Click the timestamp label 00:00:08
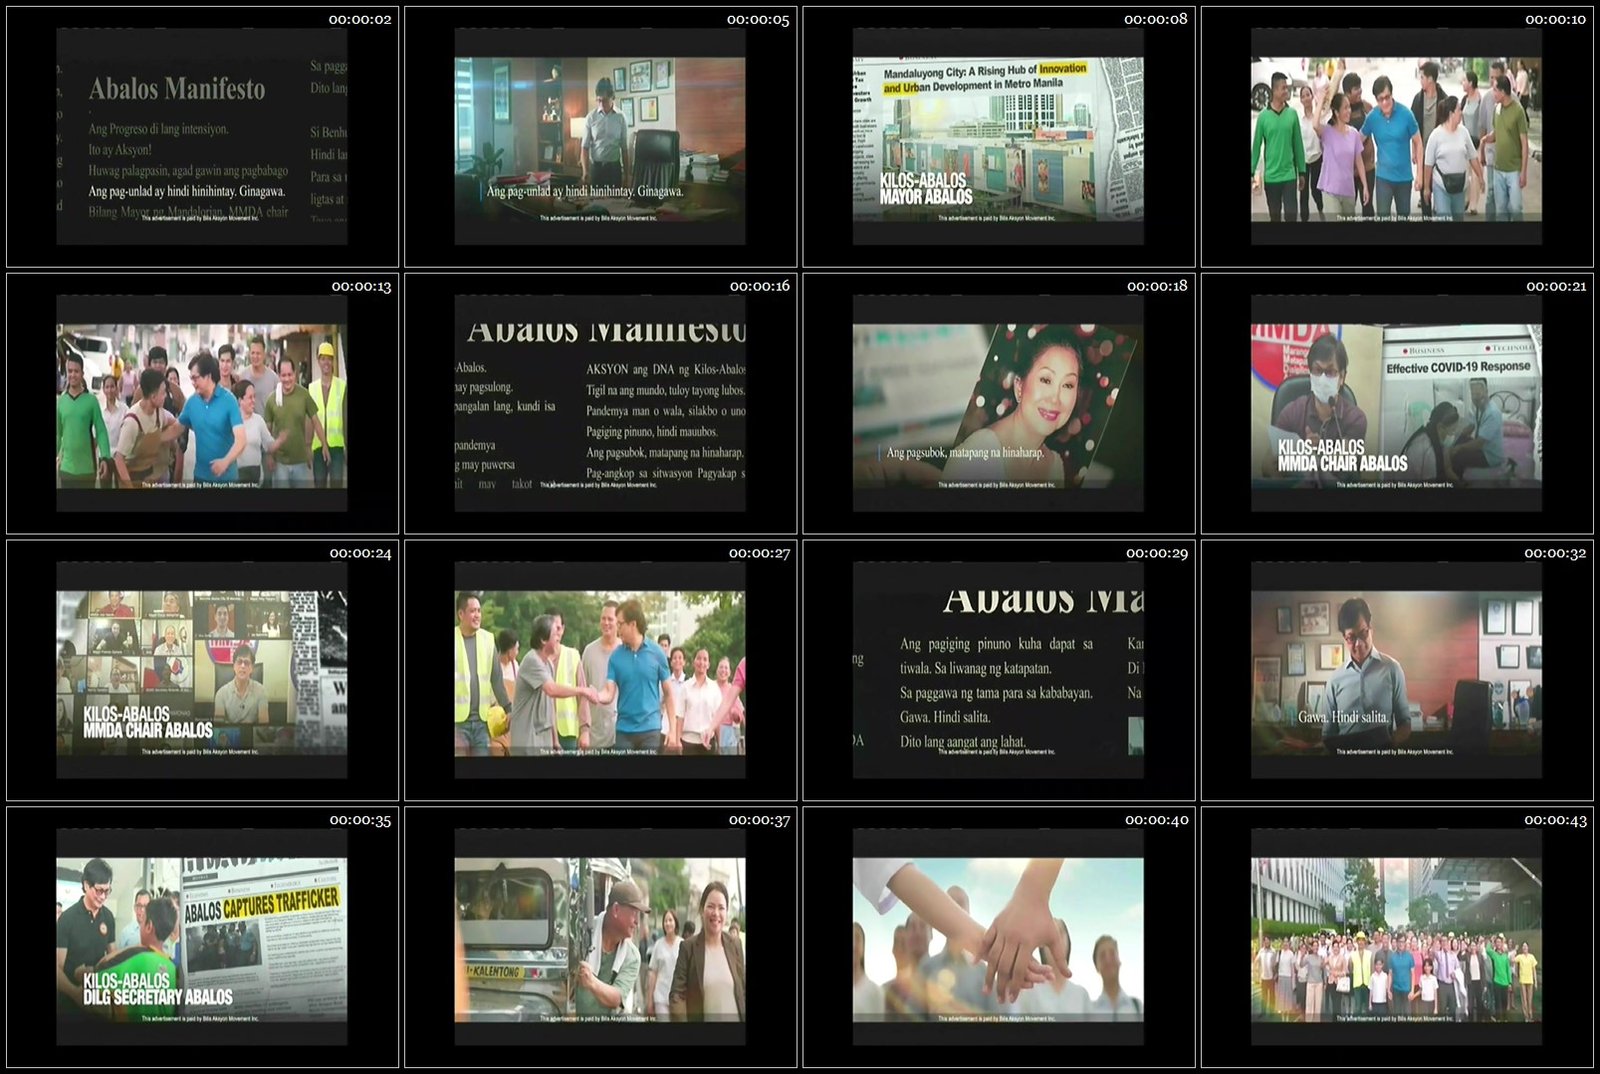The width and height of the screenshot is (1600, 1074). [x=1156, y=19]
